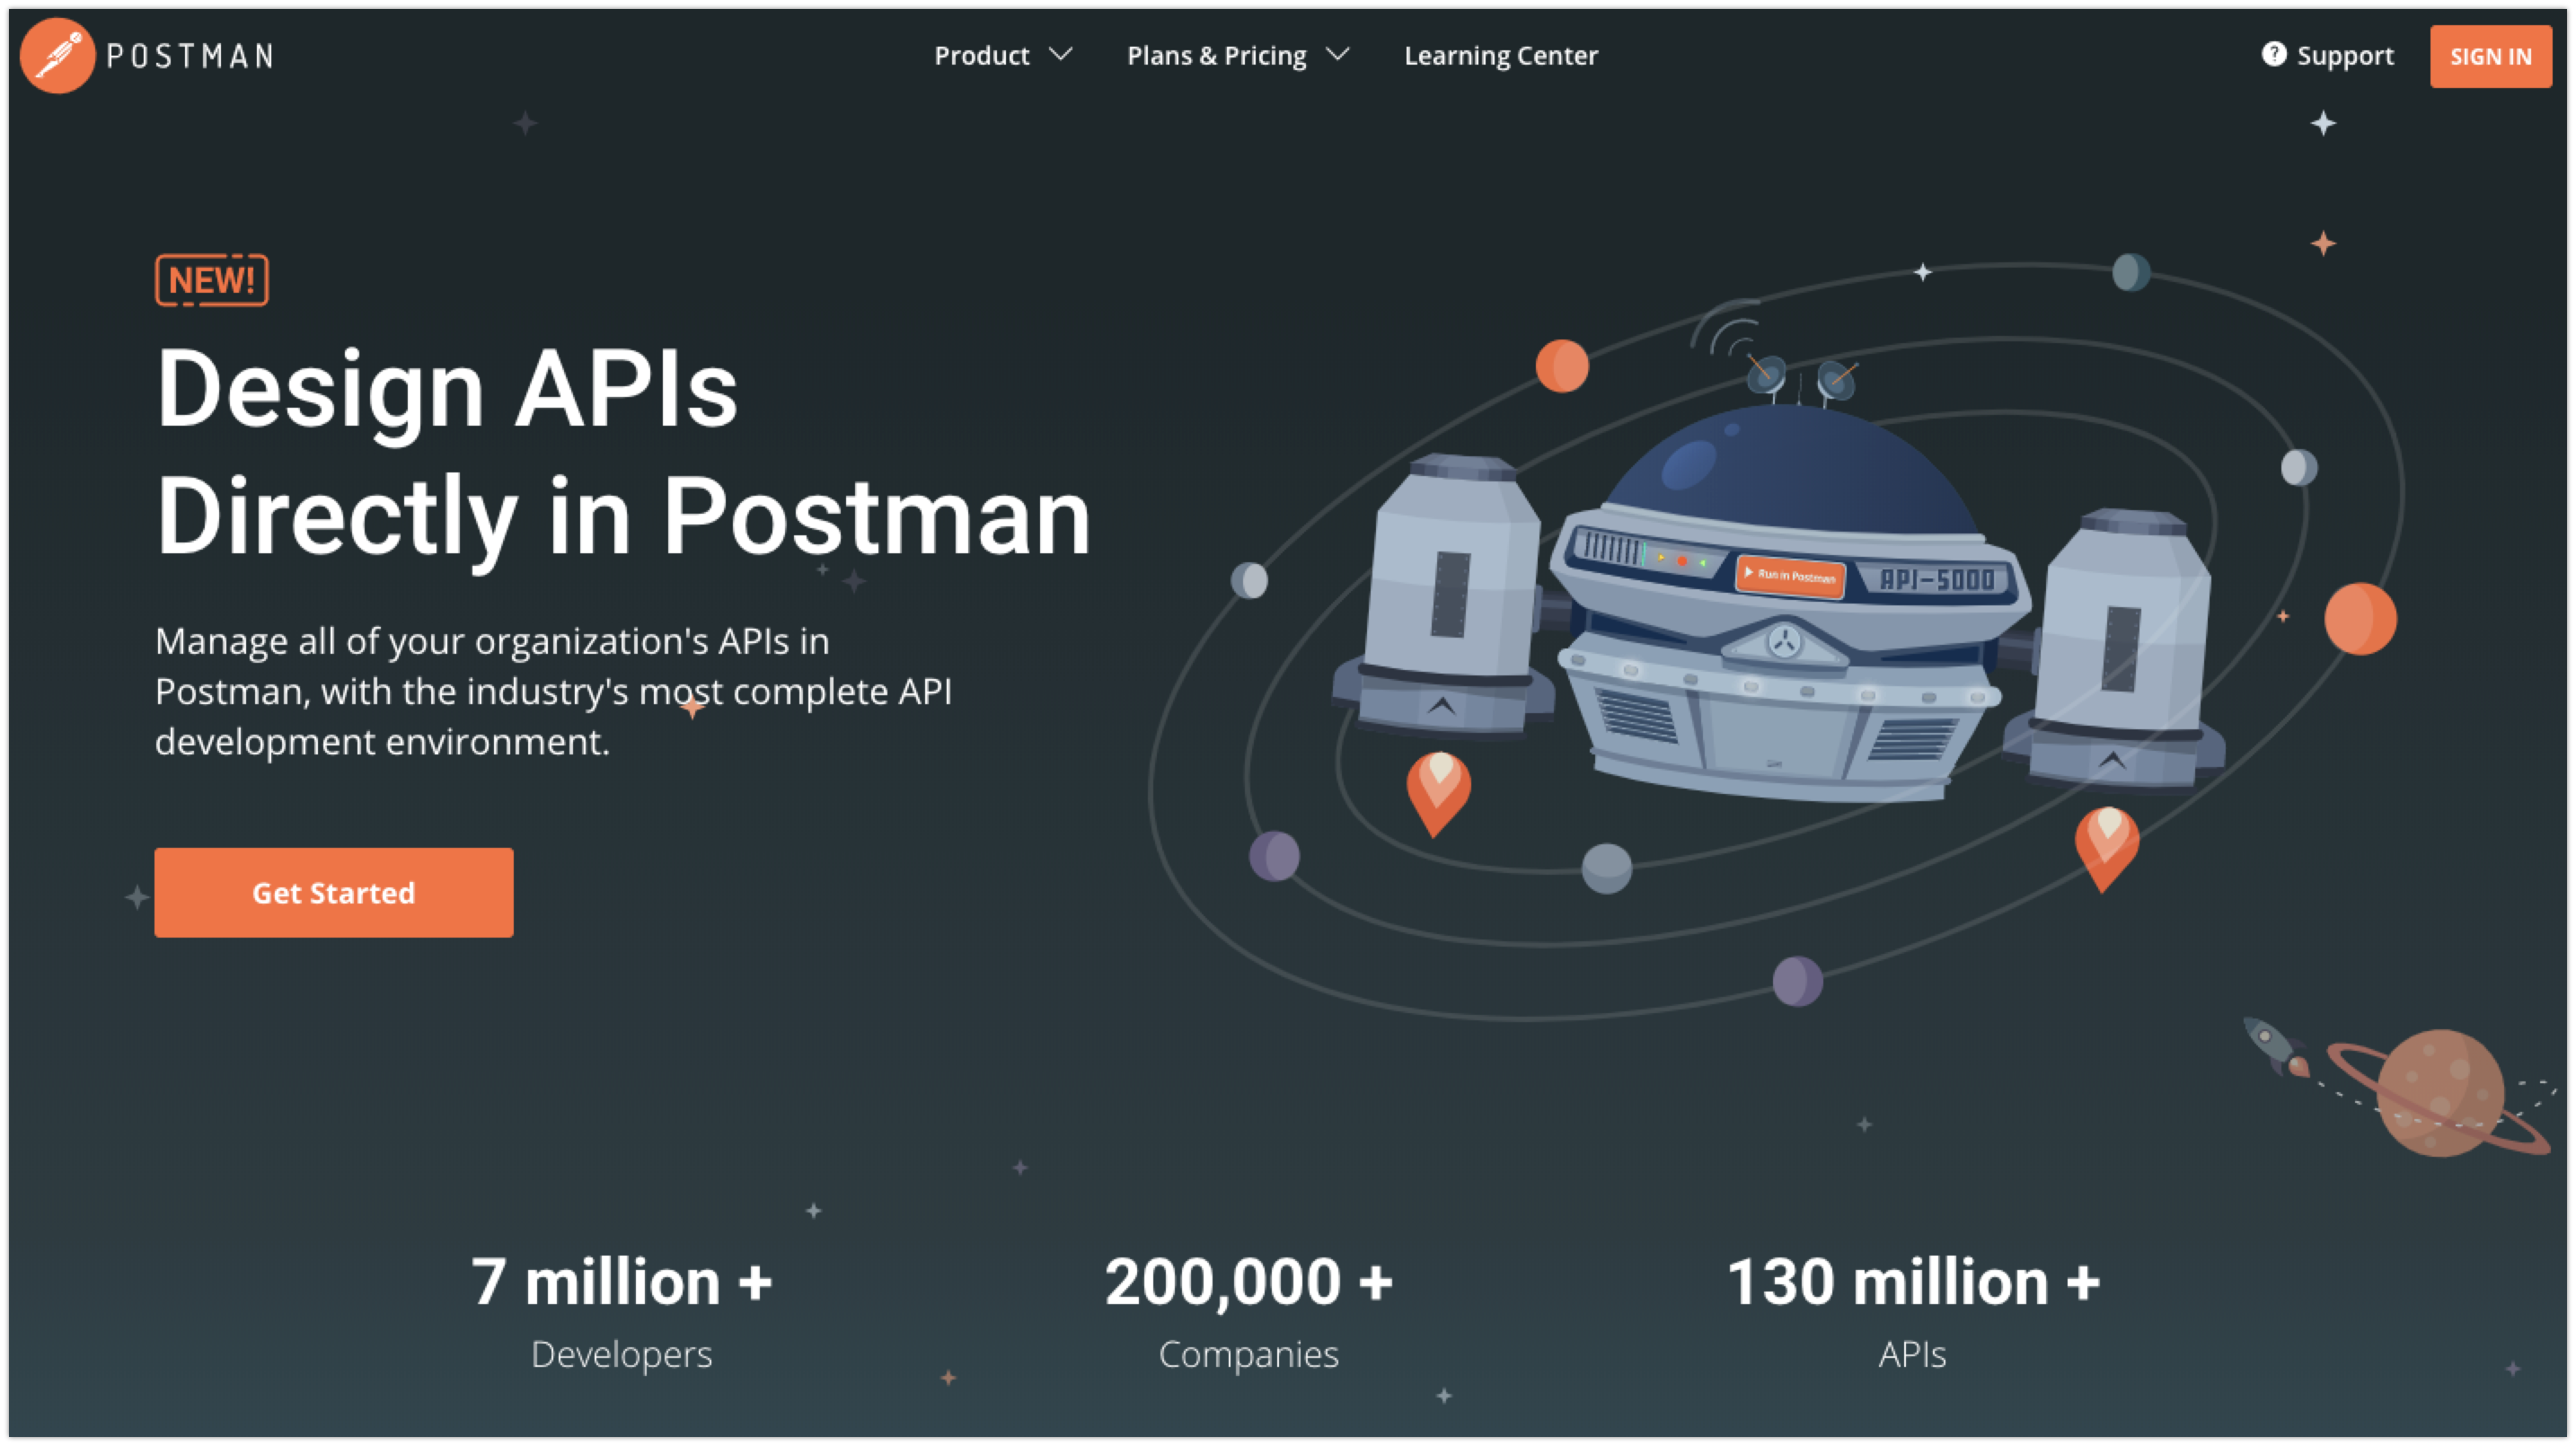Click the NEW! badge
The width and height of the screenshot is (2576, 1446).
212,281
